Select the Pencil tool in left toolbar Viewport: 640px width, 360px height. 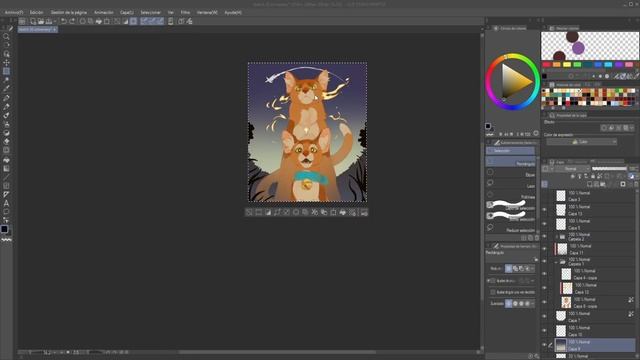(6, 107)
